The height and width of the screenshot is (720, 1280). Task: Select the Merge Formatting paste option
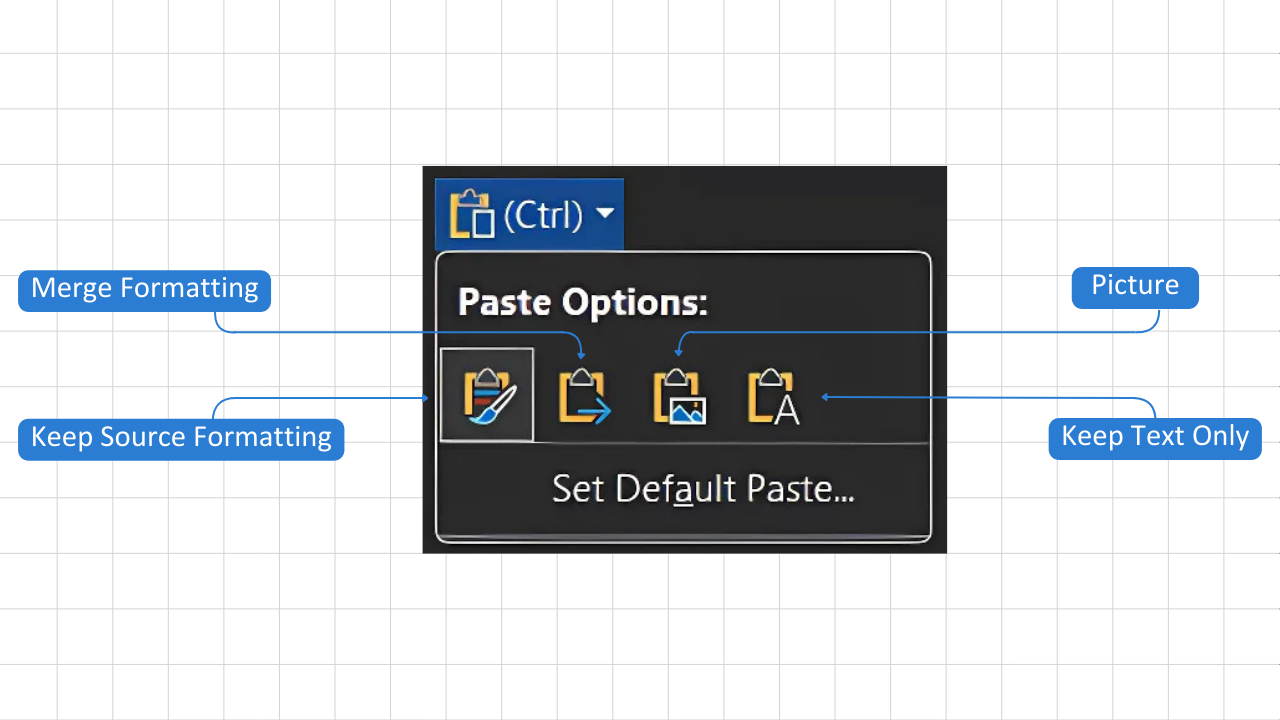click(x=583, y=394)
